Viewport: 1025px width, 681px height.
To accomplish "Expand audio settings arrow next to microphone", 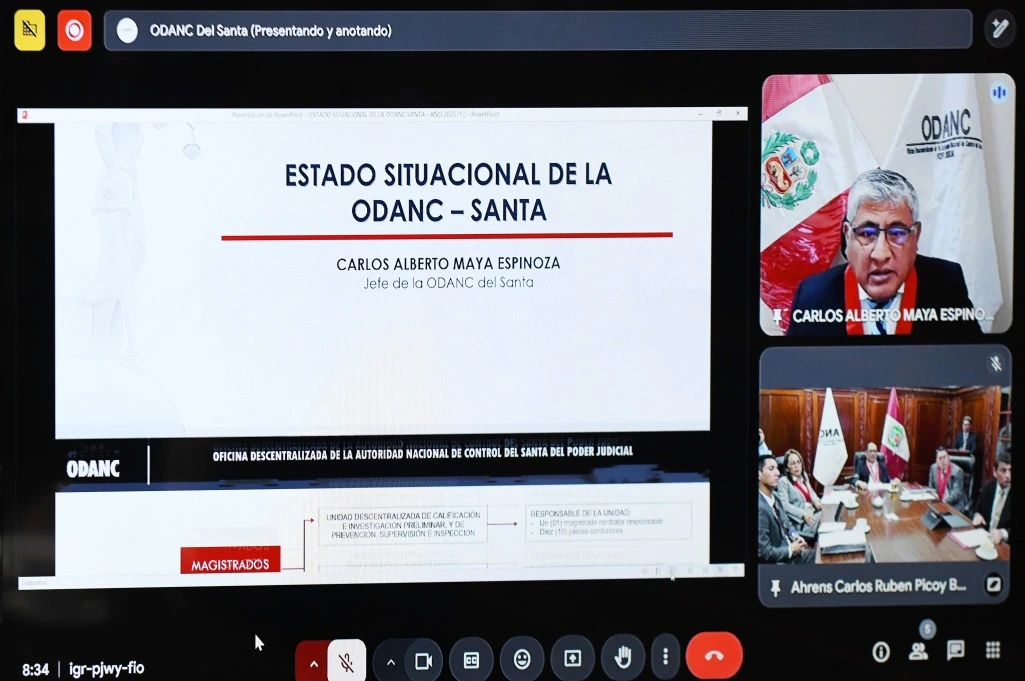I will tap(313, 662).
